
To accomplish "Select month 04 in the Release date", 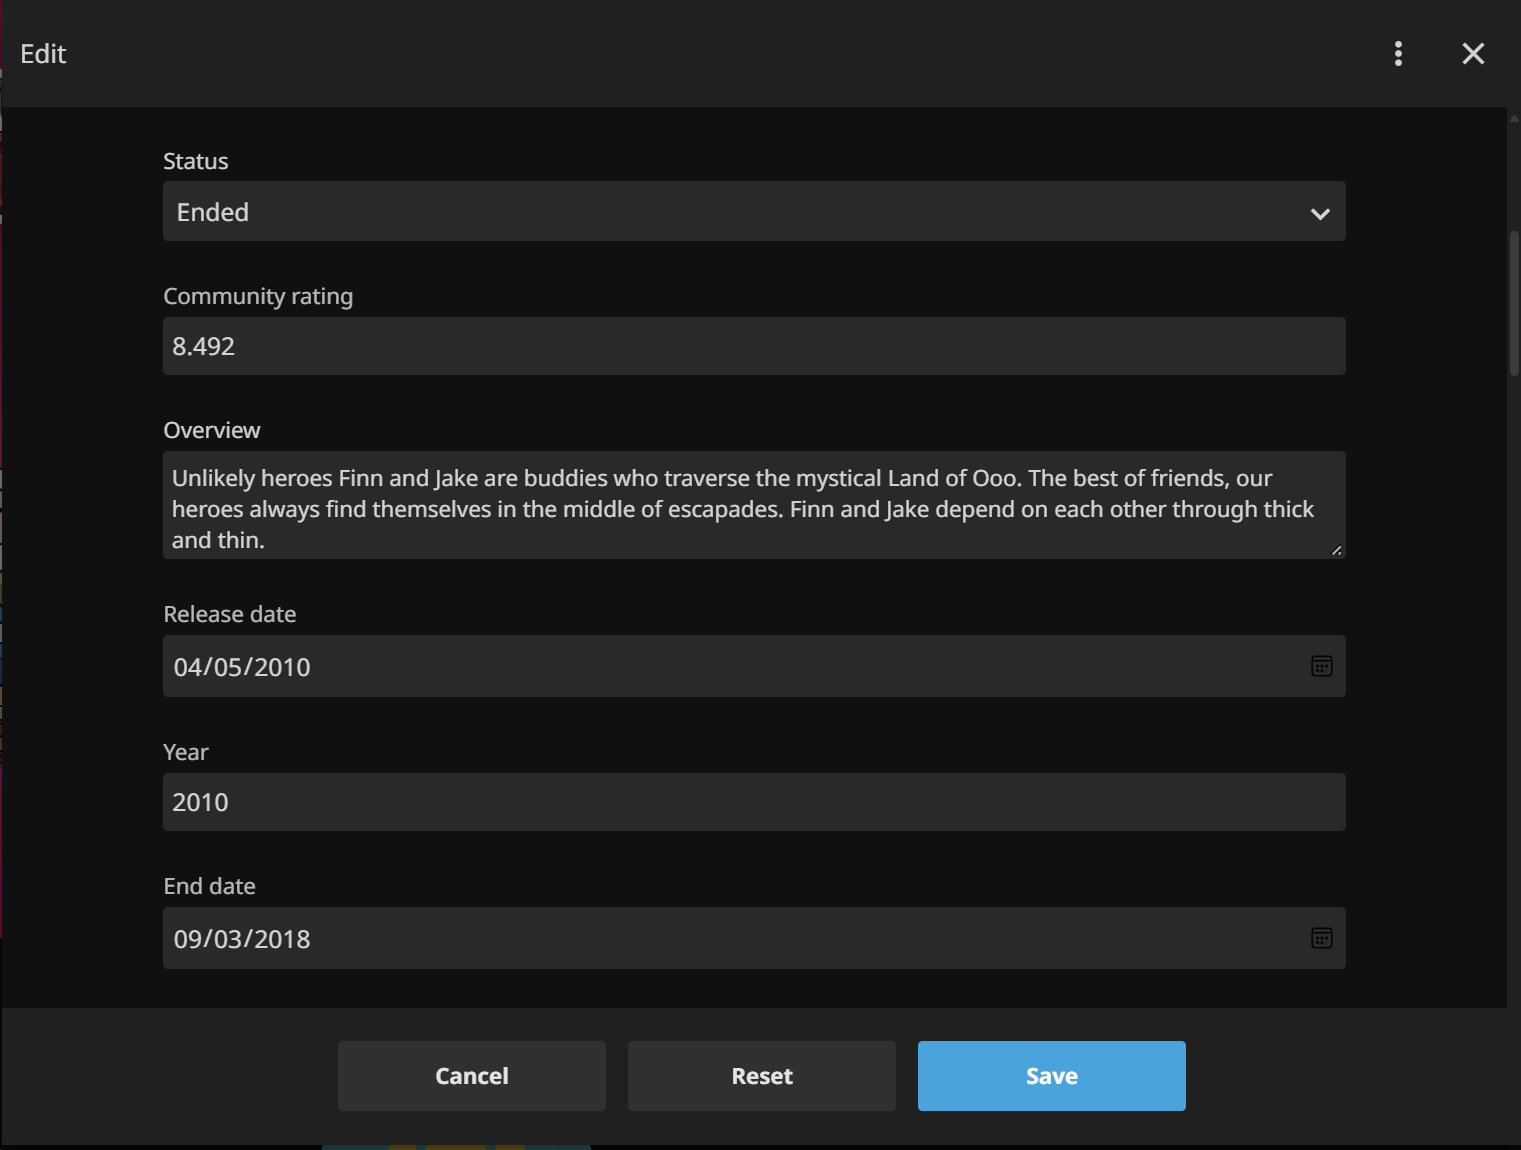I will pyautogui.click(x=188, y=668).
